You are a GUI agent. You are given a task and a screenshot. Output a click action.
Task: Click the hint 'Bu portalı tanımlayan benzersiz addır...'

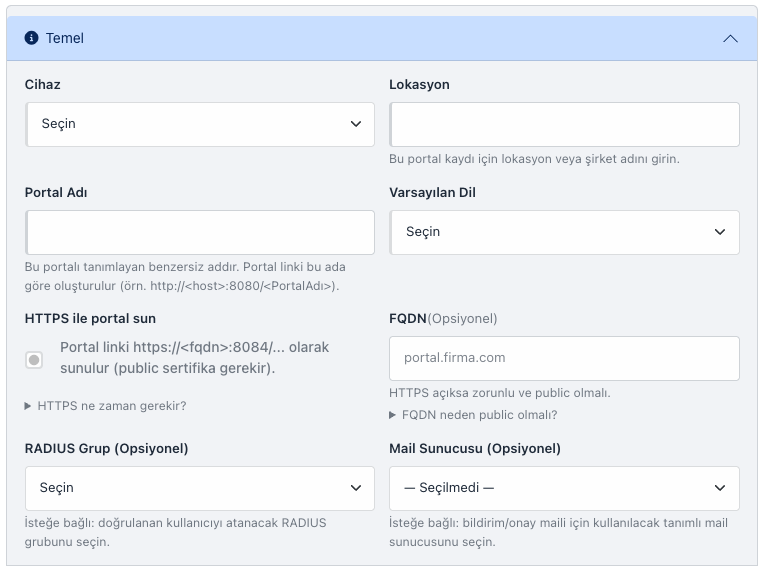pyautogui.click(x=185, y=277)
